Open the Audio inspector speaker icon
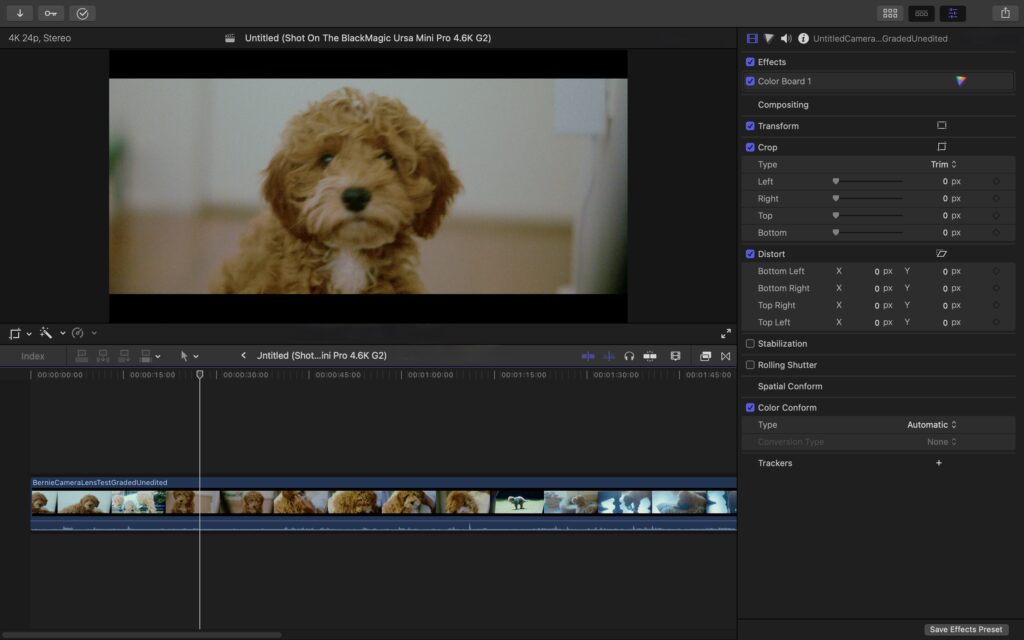Screen dimensions: 1024x640 click(786, 38)
